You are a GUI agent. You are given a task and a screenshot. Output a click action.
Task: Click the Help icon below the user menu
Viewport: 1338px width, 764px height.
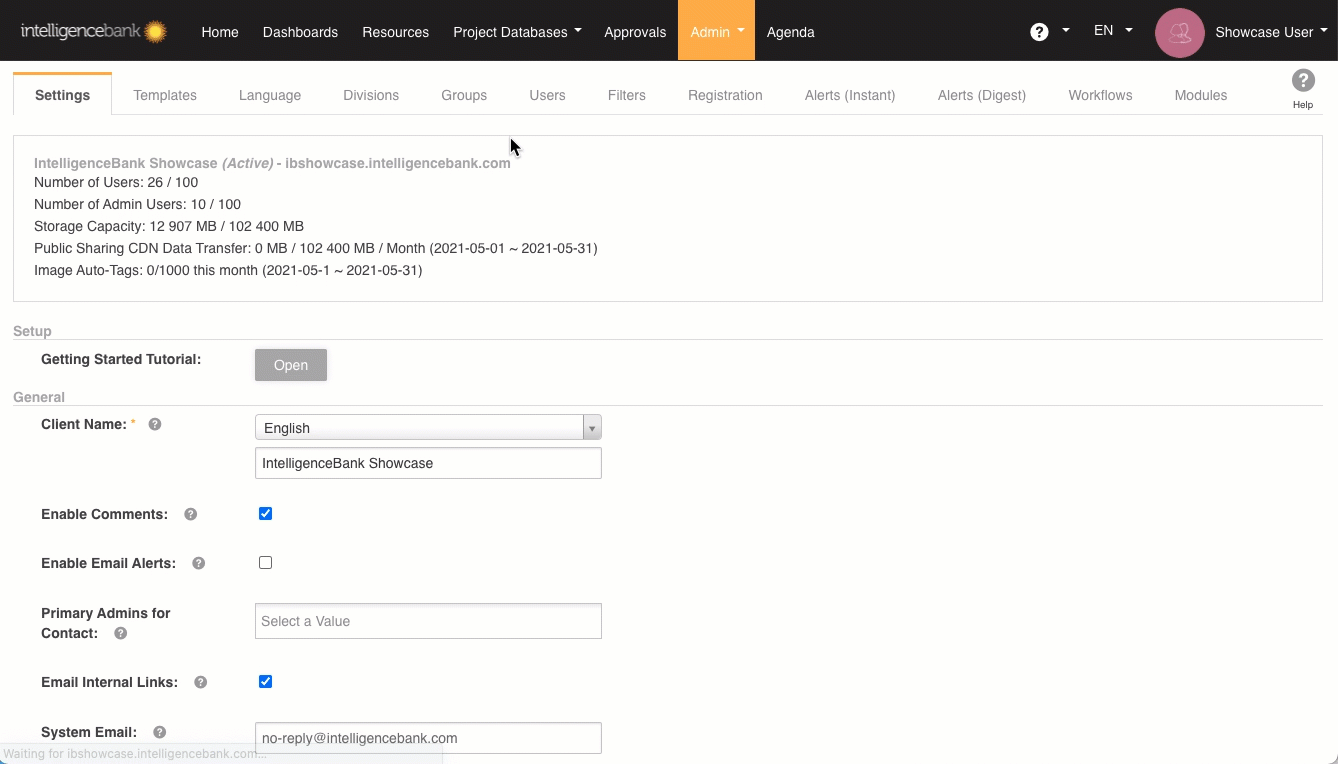[x=1302, y=88]
